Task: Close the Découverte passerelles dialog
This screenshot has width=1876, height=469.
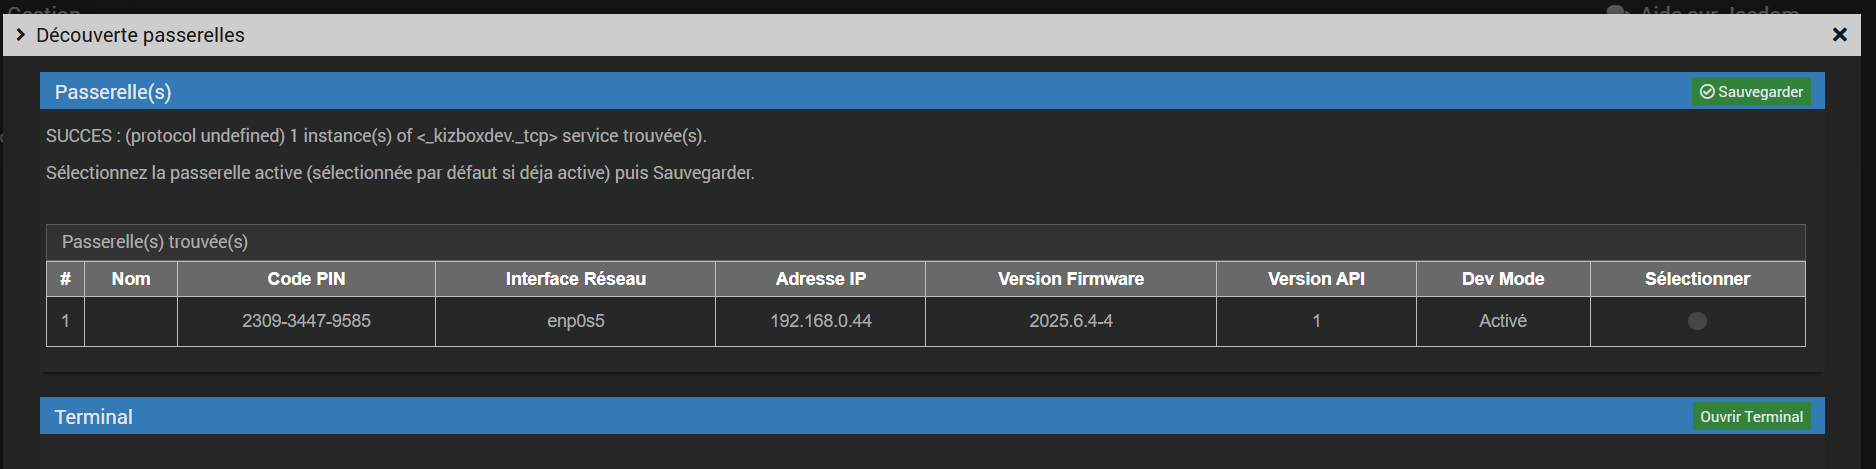Action: (x=1839, y=35)
